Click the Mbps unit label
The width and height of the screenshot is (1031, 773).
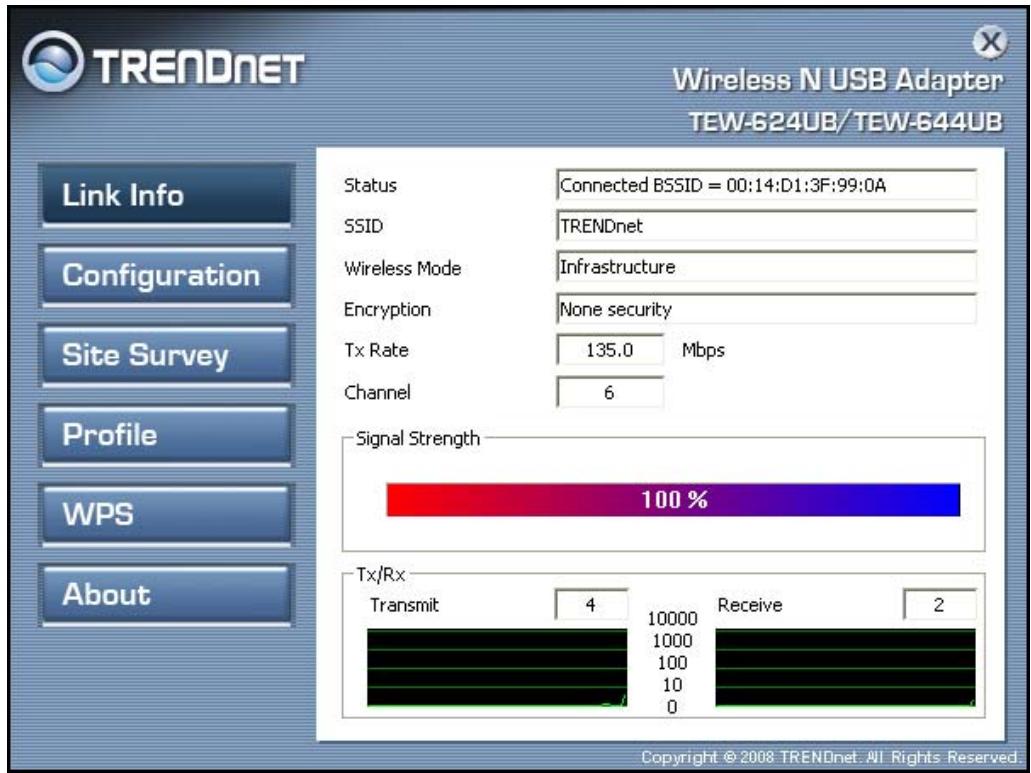(x=703, y=350)
